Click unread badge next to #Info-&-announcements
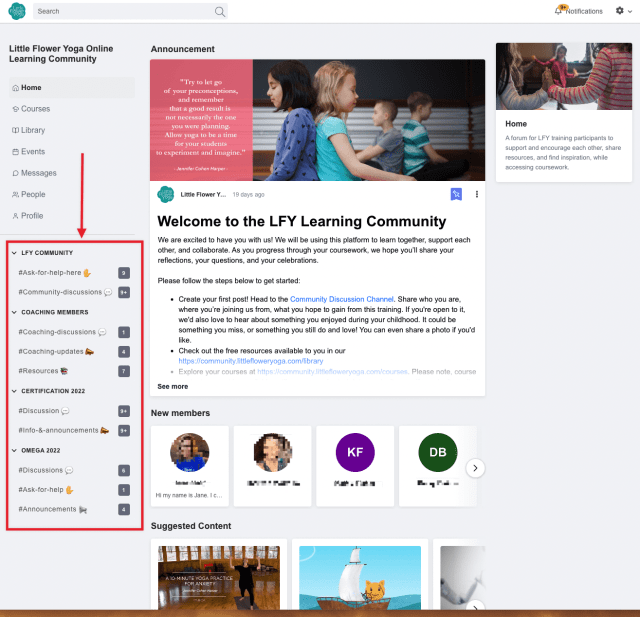 click(x=124, y=431)
